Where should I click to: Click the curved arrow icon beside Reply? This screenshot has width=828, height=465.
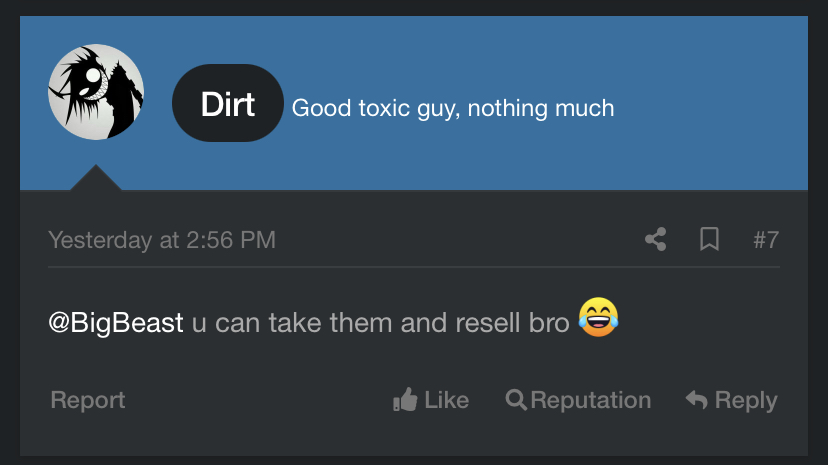pyautogui.click(x=696, y=400)
